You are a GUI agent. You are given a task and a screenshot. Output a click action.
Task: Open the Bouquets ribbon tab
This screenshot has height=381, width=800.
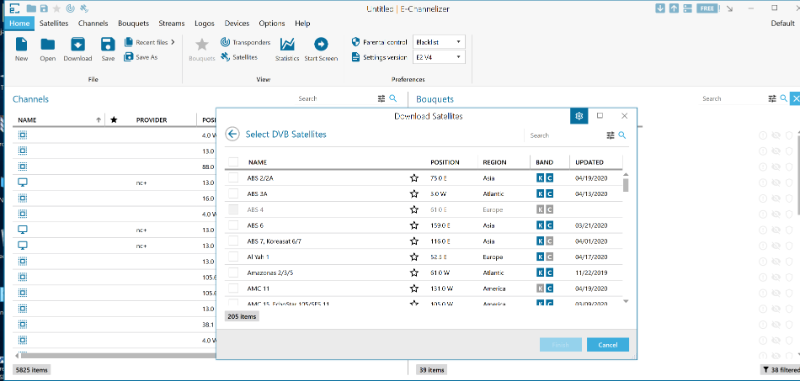point(133,23)
